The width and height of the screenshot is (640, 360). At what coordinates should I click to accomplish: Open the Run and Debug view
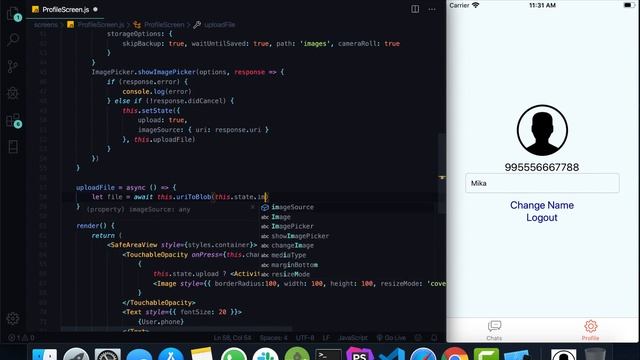click(x=13, y=93)
